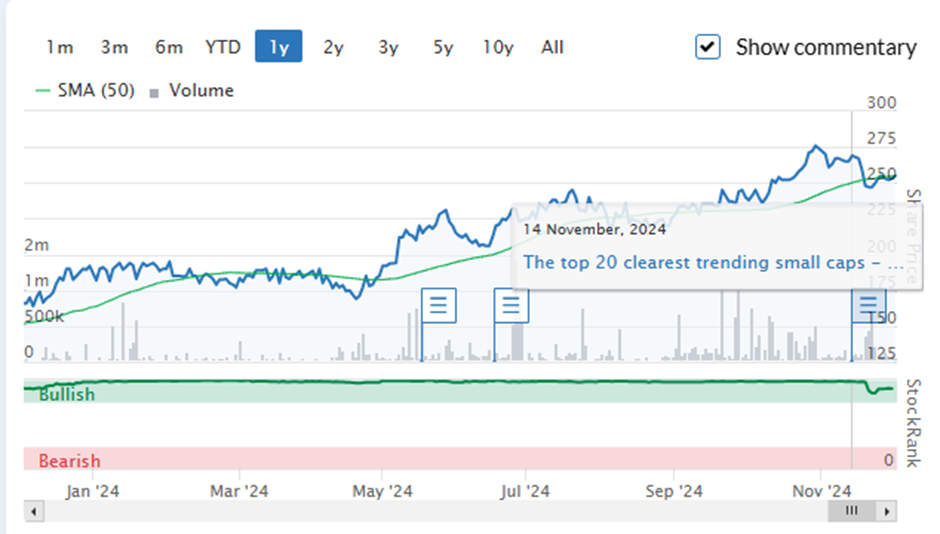940x534 pixels.
Task: Select the 2y time range
Action: click(333, 47)
